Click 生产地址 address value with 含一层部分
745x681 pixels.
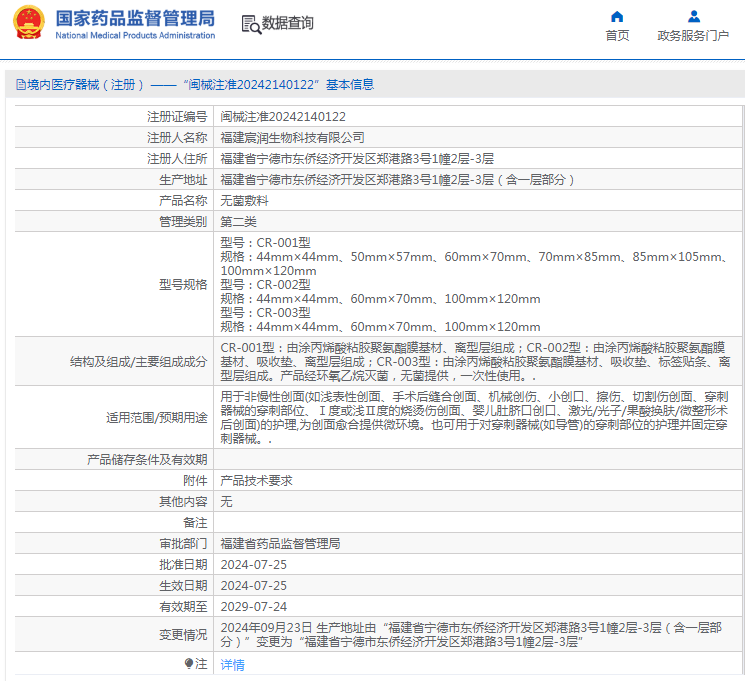(398, 179)
